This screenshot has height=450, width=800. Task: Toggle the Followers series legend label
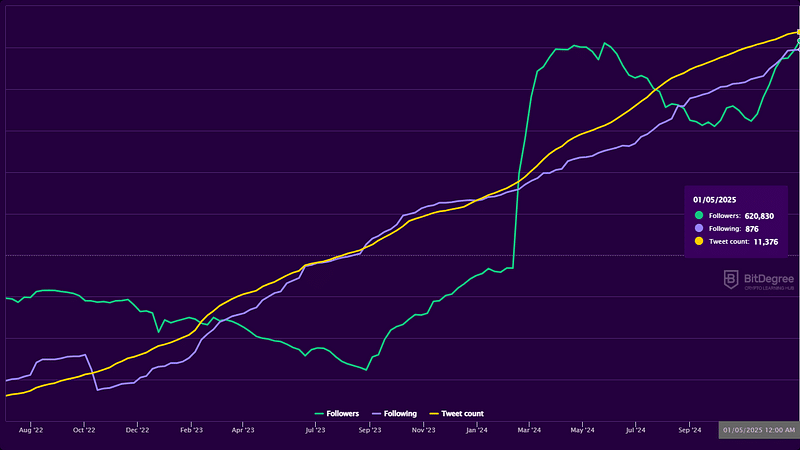344,413
